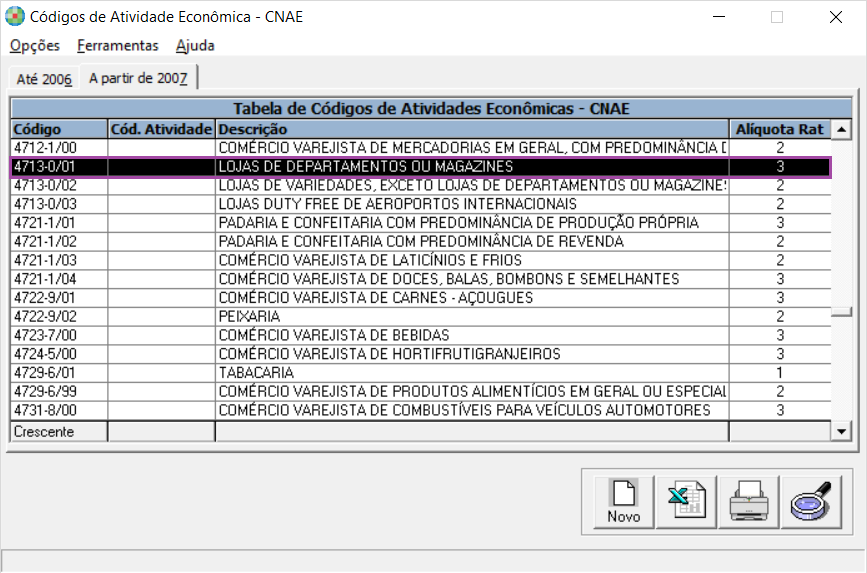Click the scrollbar down arrow
This screenshot has width=867, height=573.
[x=842, y=431]
